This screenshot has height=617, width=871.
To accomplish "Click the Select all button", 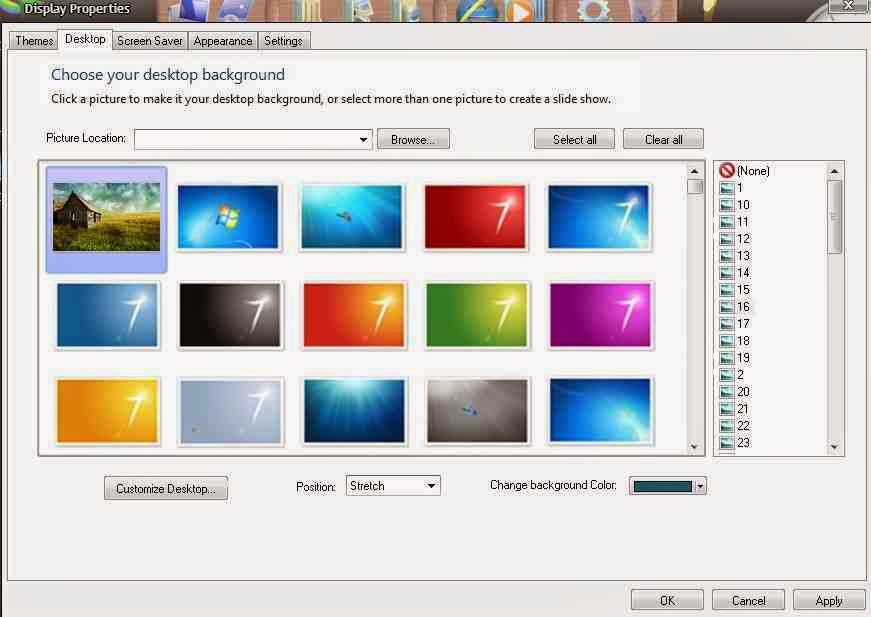I will coord(574,139).
